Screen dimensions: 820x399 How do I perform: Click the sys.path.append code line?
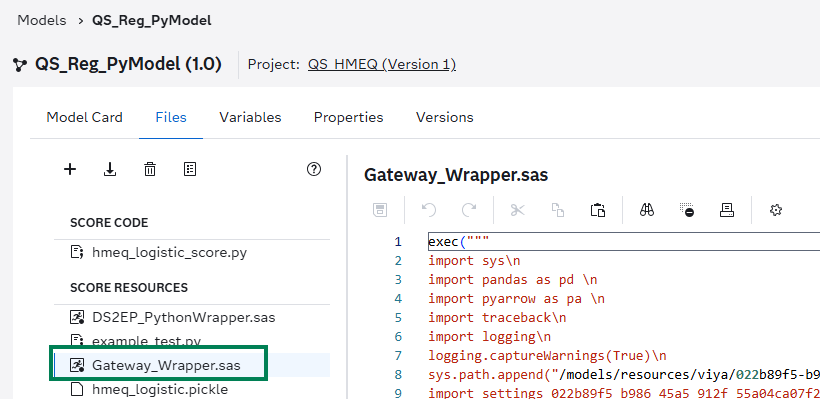pyautogui.click(x=624, y=374)
